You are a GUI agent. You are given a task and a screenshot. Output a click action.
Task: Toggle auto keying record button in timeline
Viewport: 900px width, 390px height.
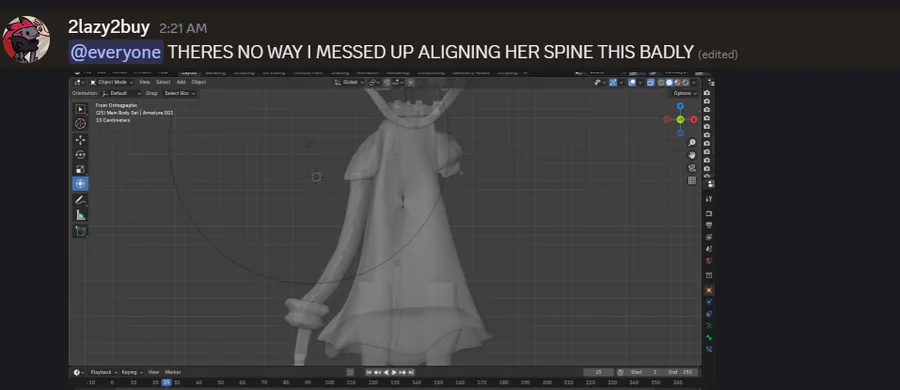[x=350, y=372]
